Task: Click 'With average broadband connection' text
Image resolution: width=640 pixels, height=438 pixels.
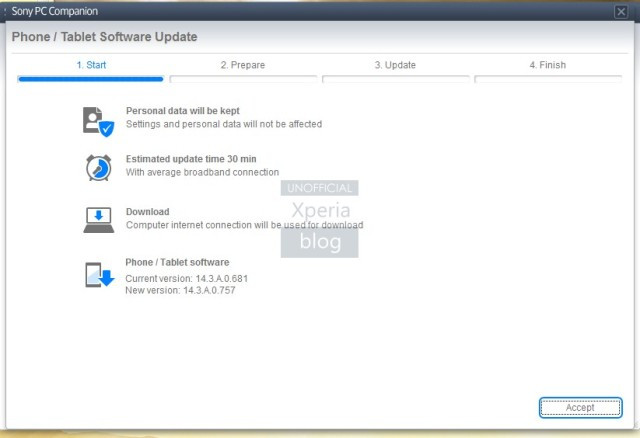Action: click(x=202, y=172)
